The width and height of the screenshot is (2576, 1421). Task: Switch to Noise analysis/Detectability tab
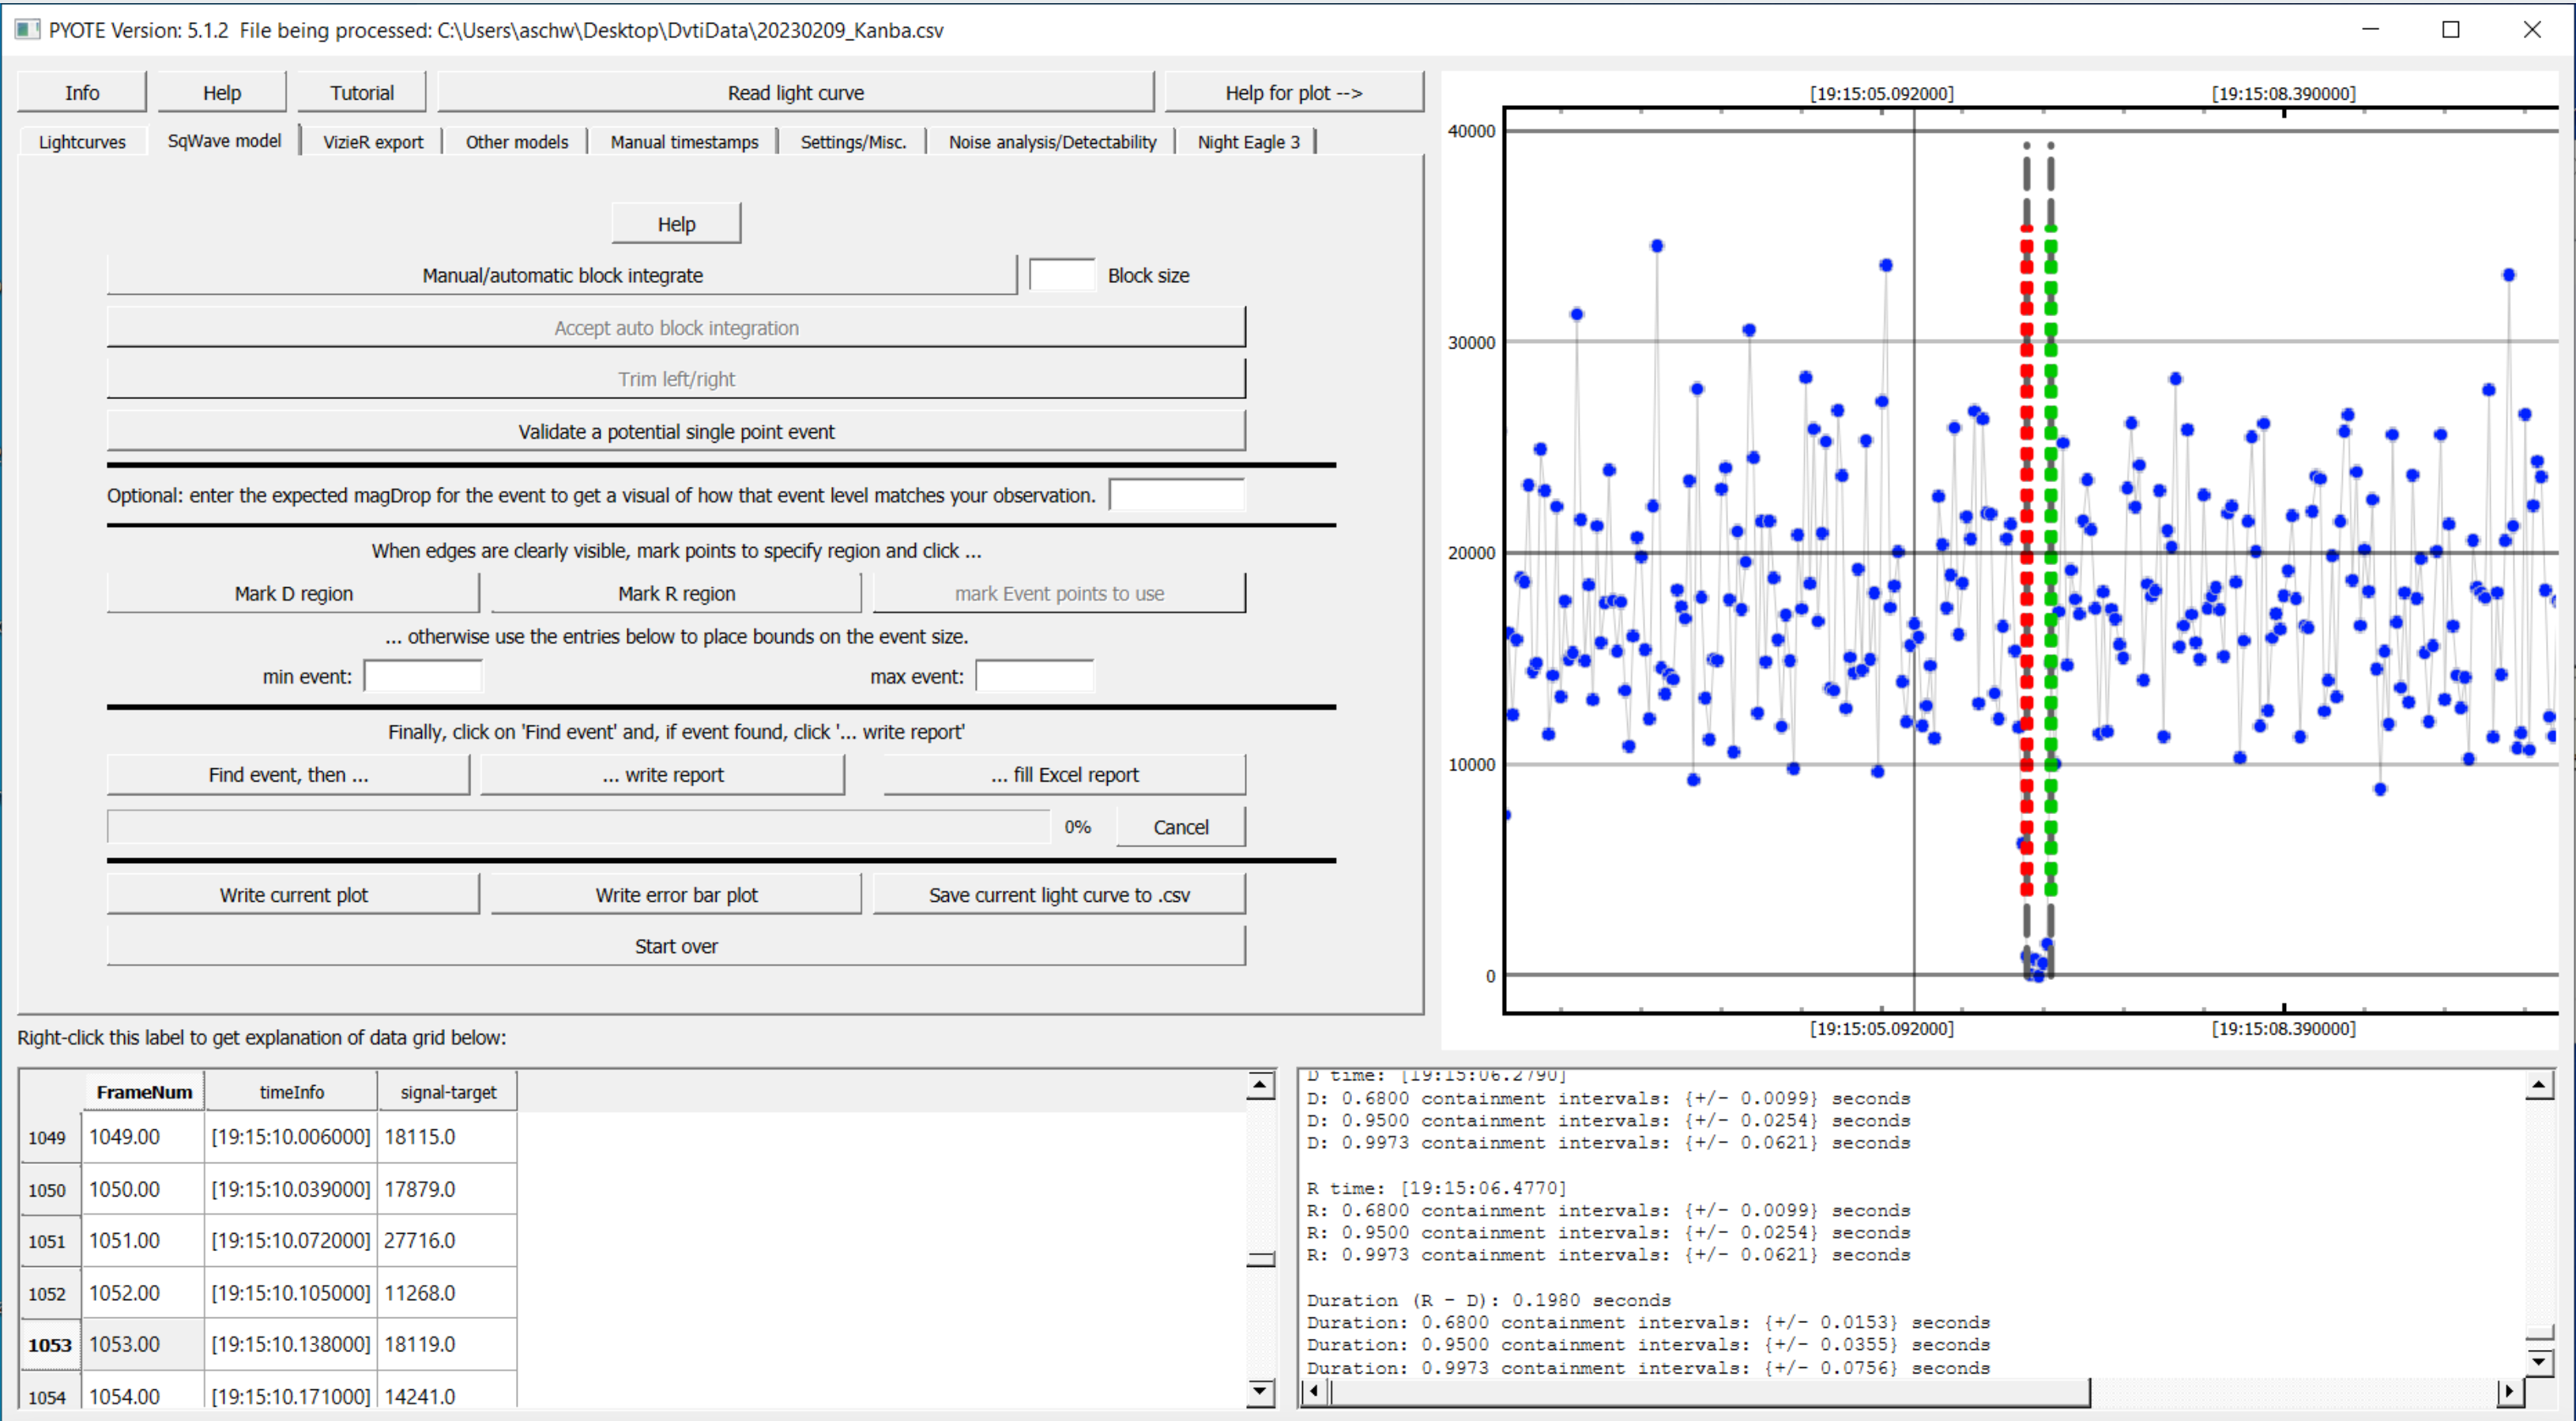[1051, 142]
